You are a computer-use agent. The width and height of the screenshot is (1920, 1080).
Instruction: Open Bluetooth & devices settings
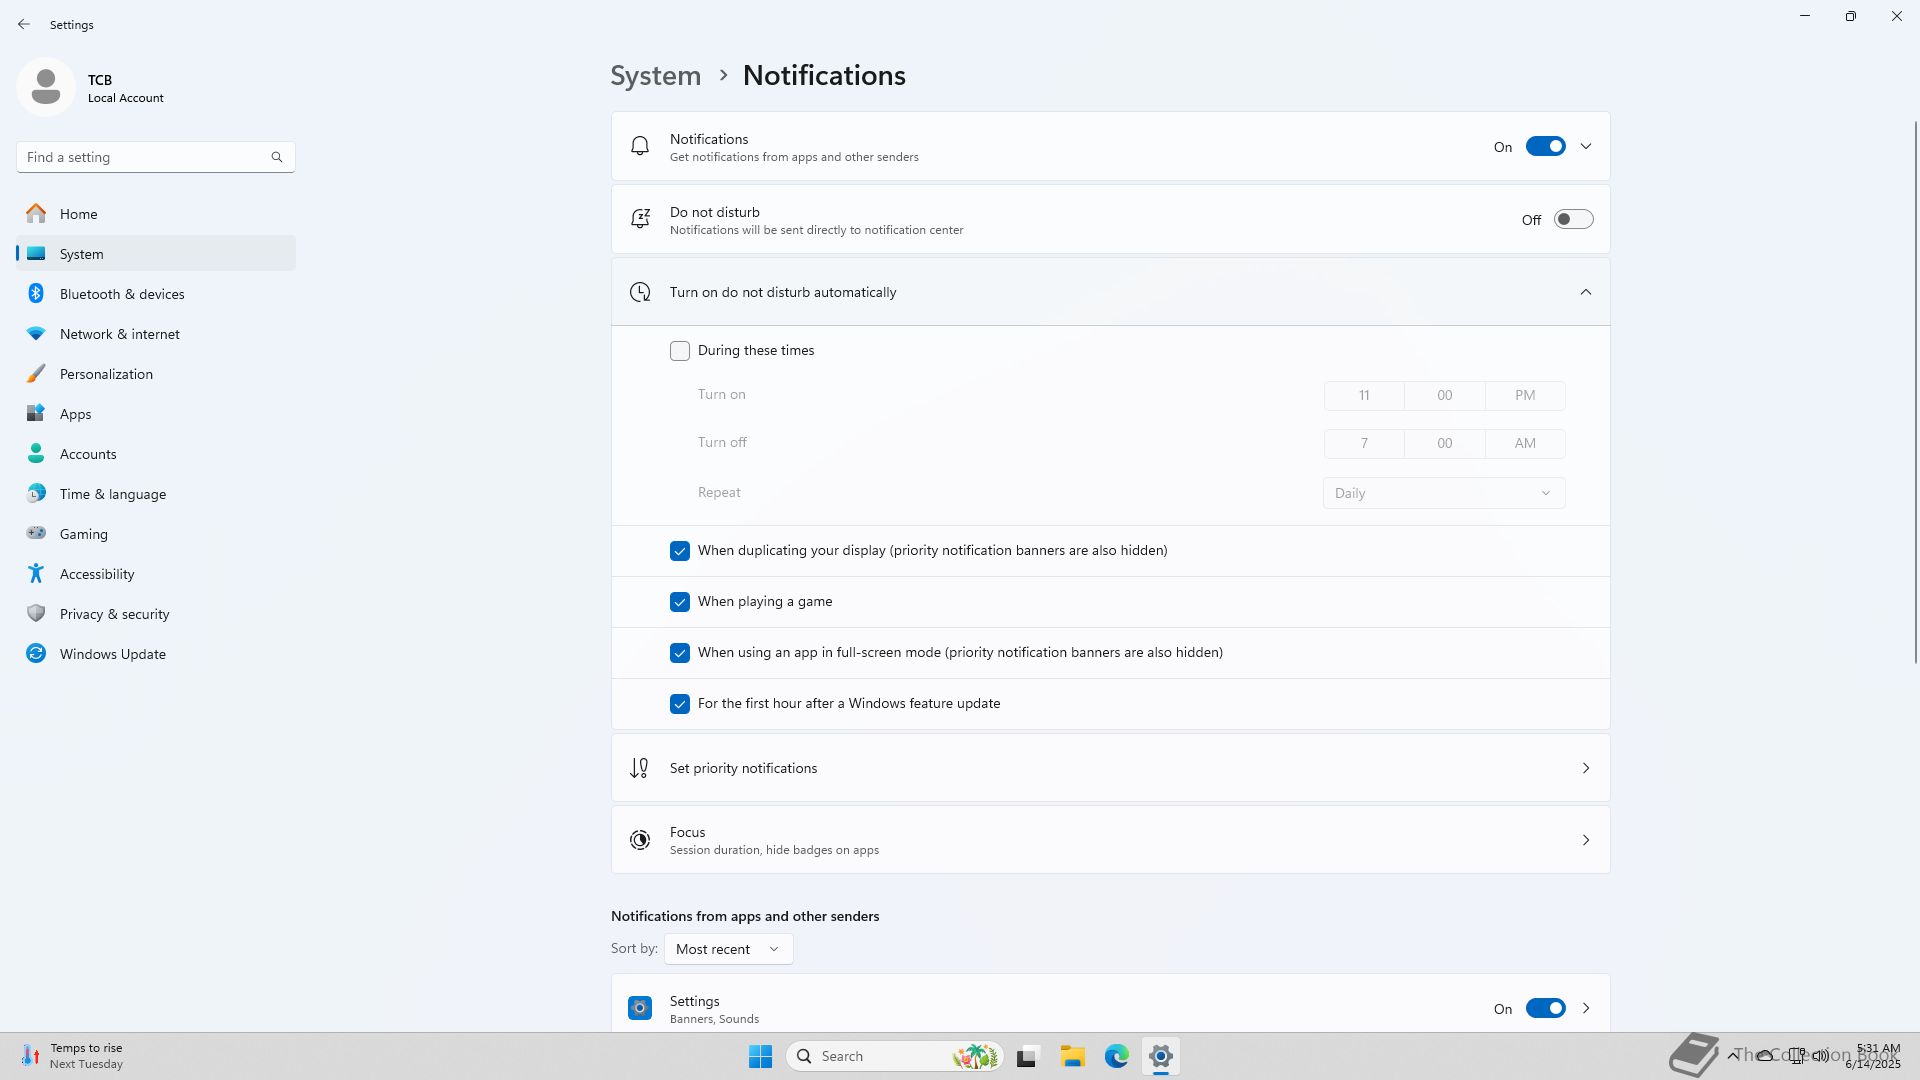(122, 294)
